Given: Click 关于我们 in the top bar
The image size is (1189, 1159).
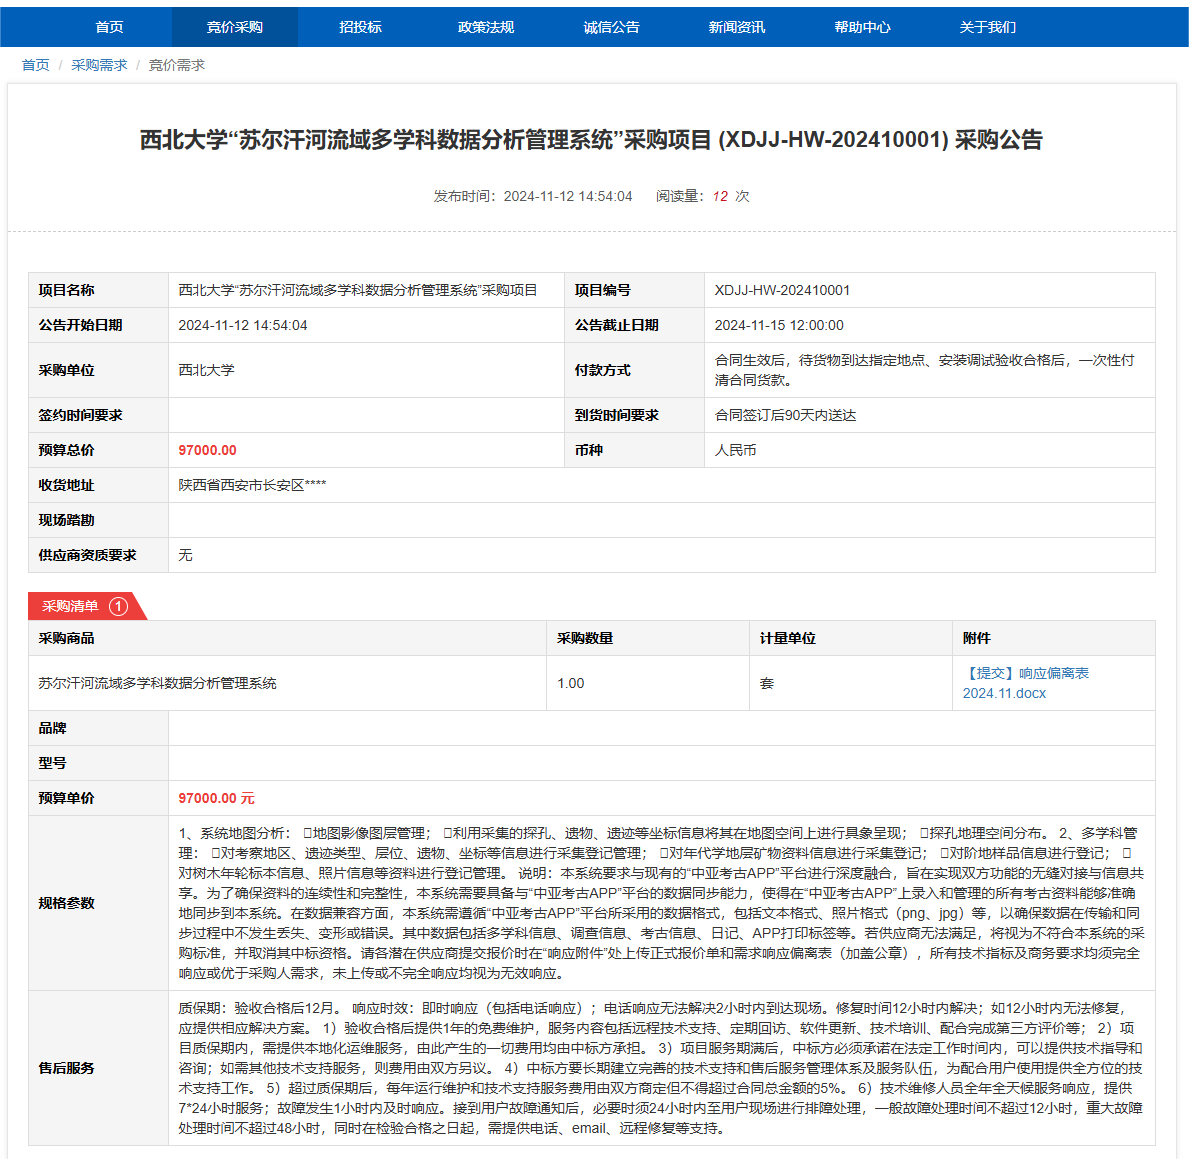Looking at the screenshot, I should 987,27.
